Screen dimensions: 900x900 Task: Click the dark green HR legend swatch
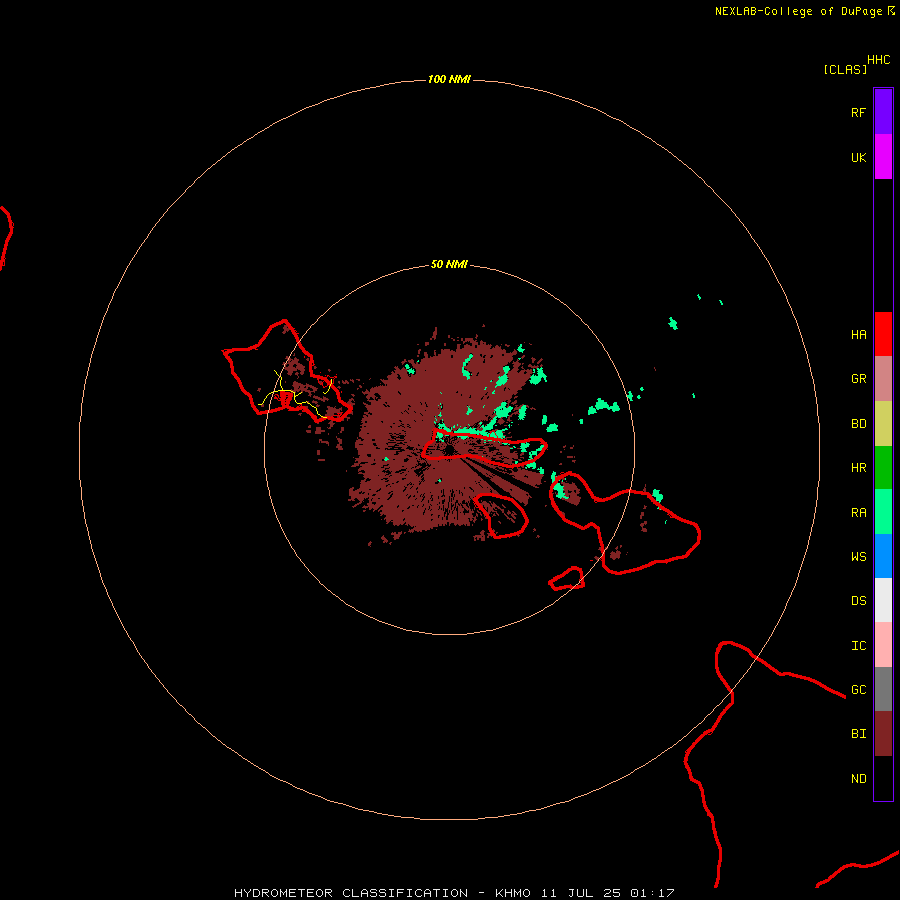click(x=883, y=468)
